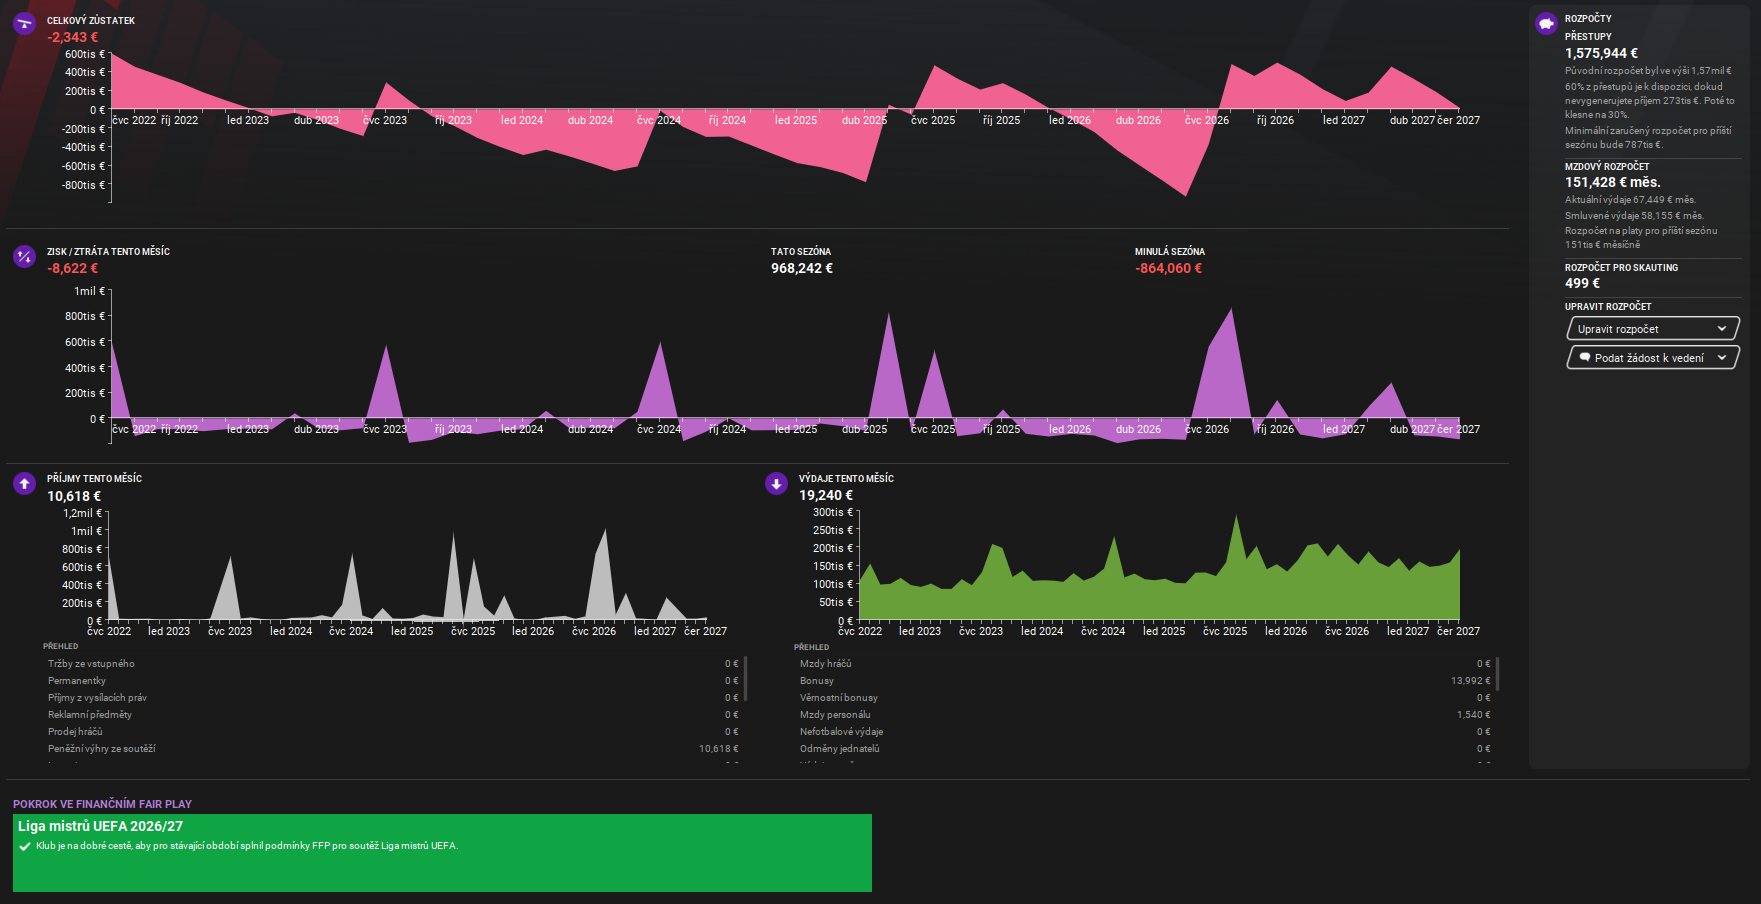Click the Liga mistrů UEFA 2026/27 panel
Viewport: 1761px width, 904px height.
tap(442, 853)
